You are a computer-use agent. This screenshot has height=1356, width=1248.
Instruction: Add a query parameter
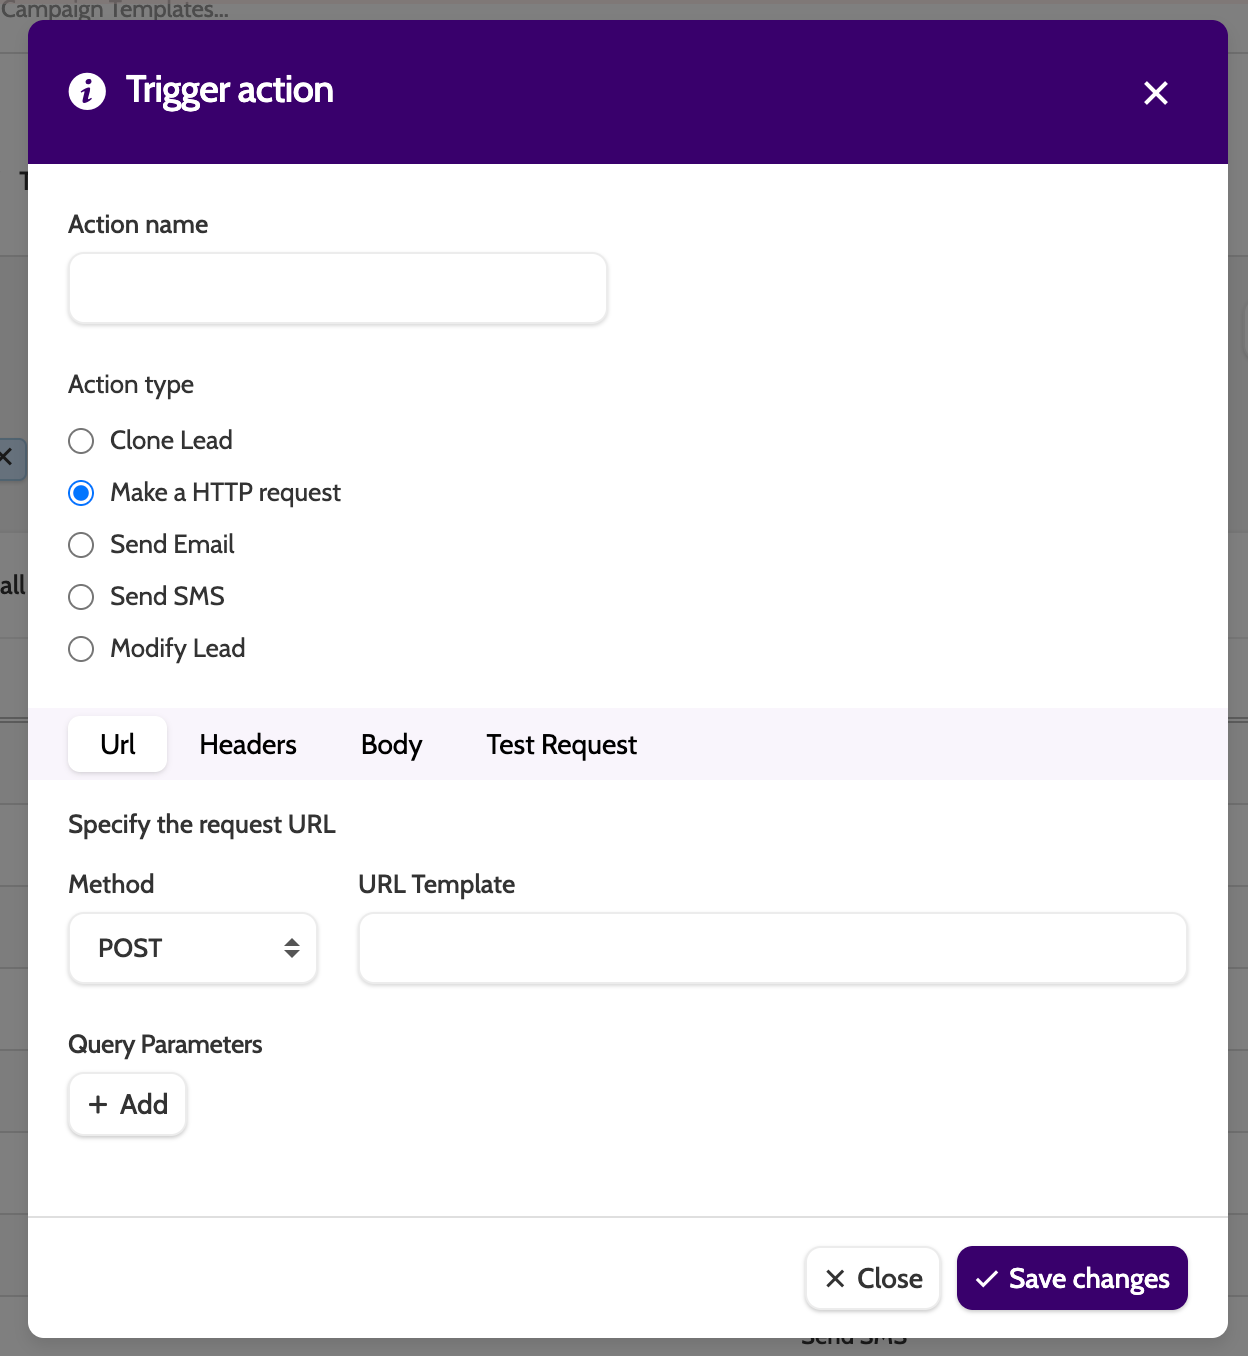pyautogui.click(x=128, y=1104)
